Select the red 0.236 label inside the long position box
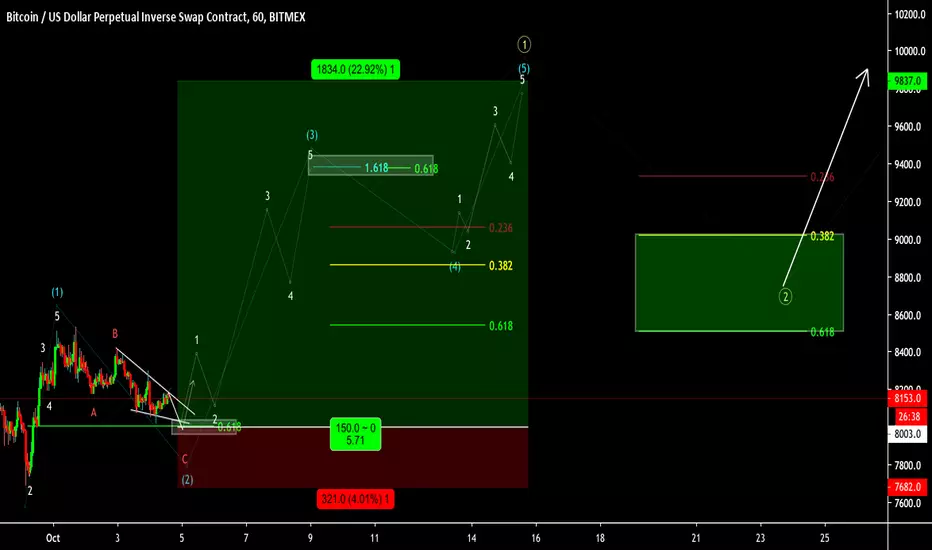The width and height of the screenshot is (932, 550). [500, 228]
